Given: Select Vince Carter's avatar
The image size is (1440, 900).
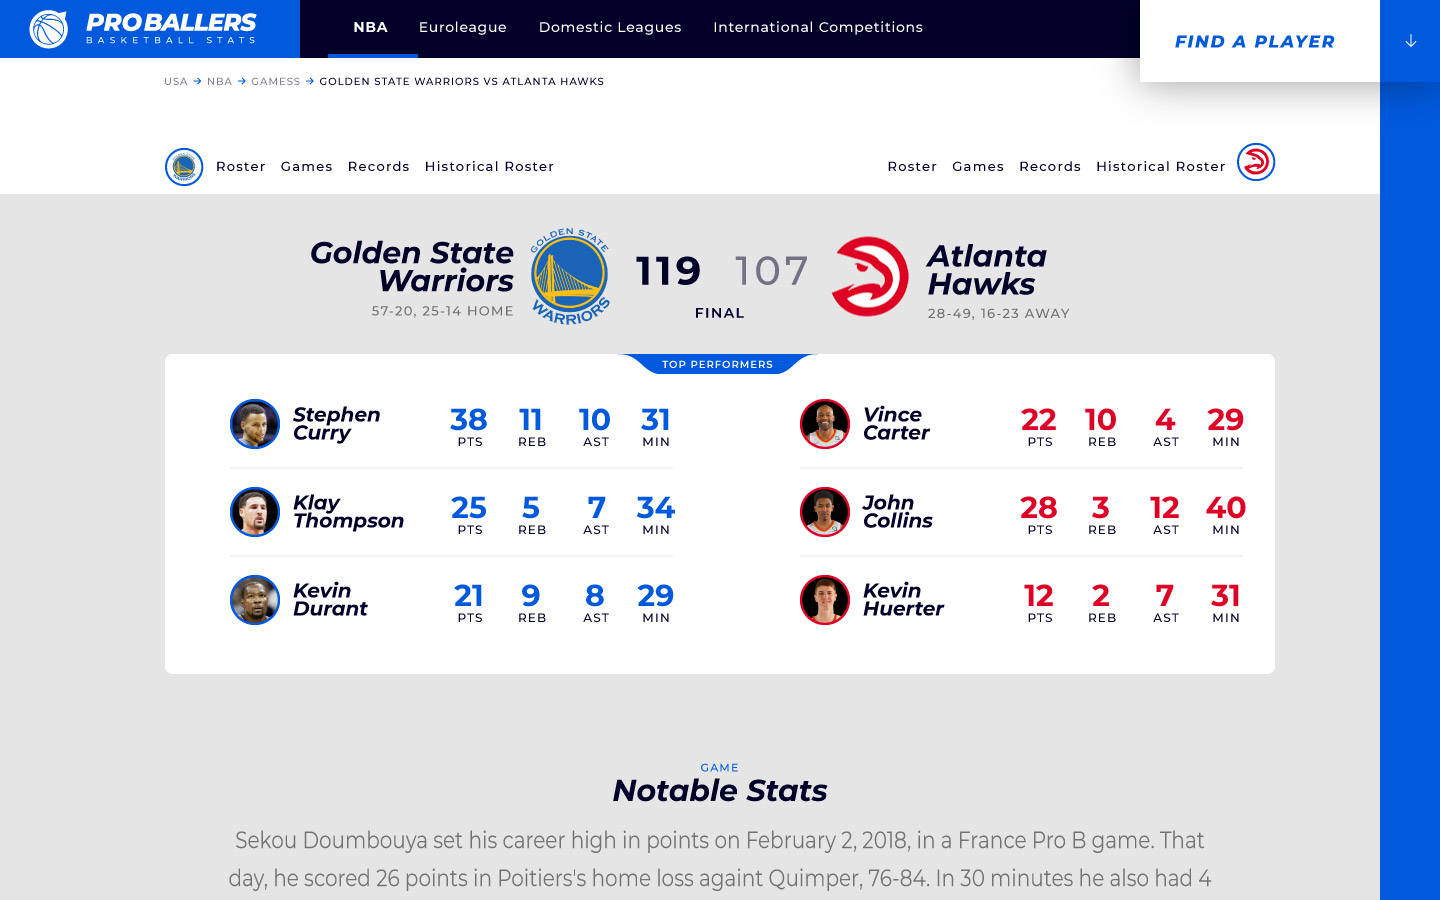Looking at the screenshot, I should pyautogui.click(x=825, y=424).
